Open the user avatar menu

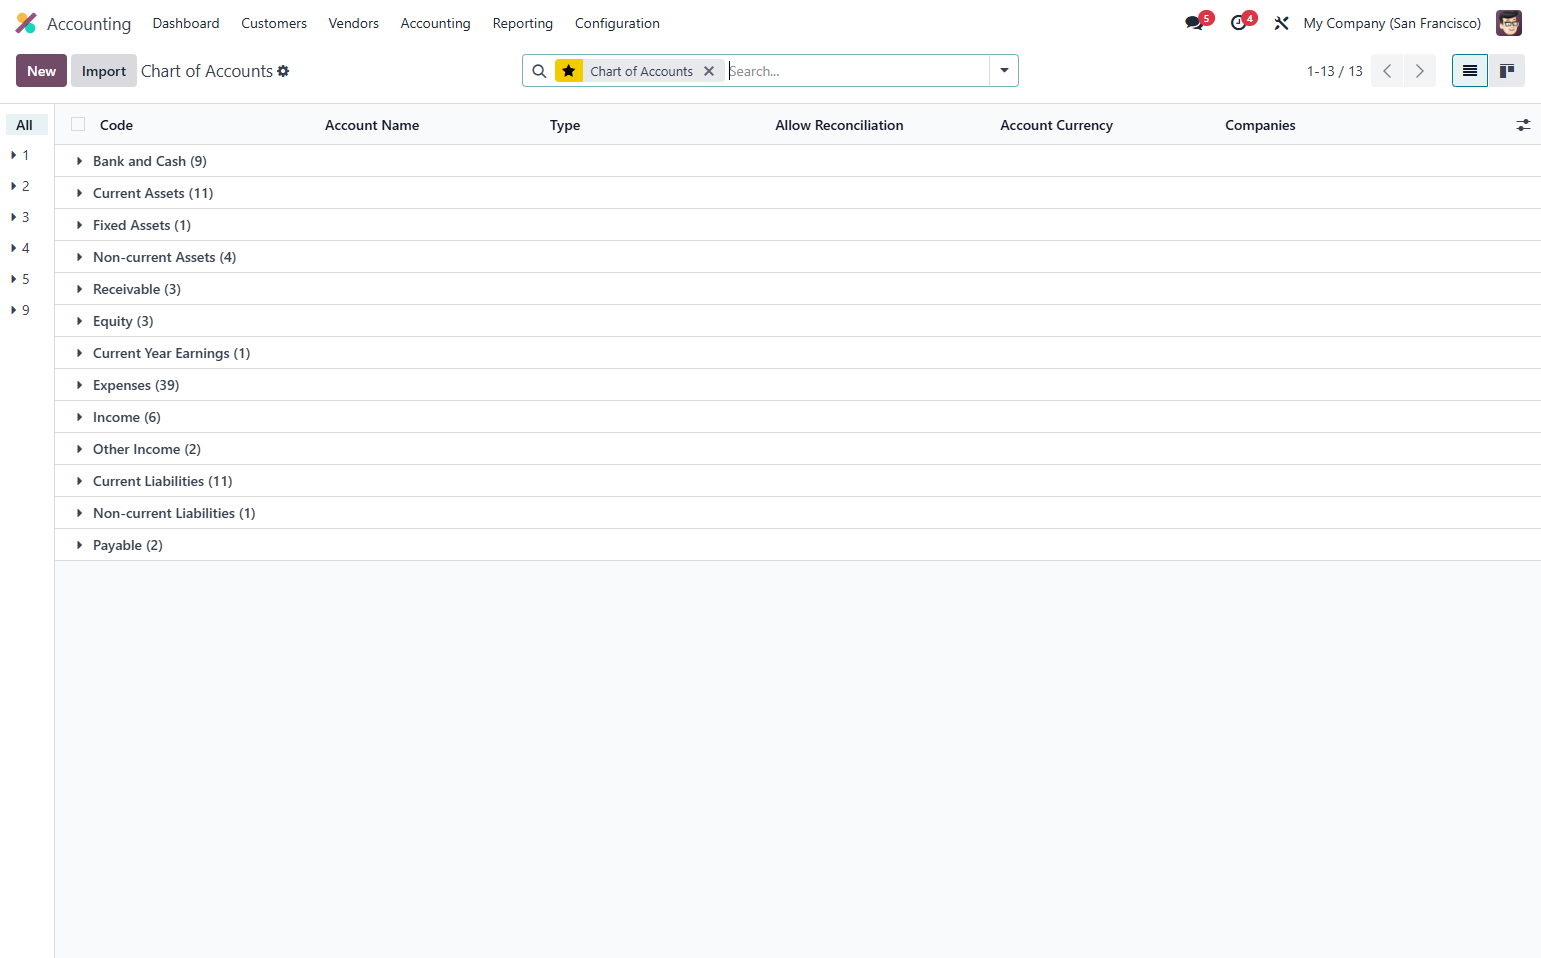click(x=1508, y=23)
